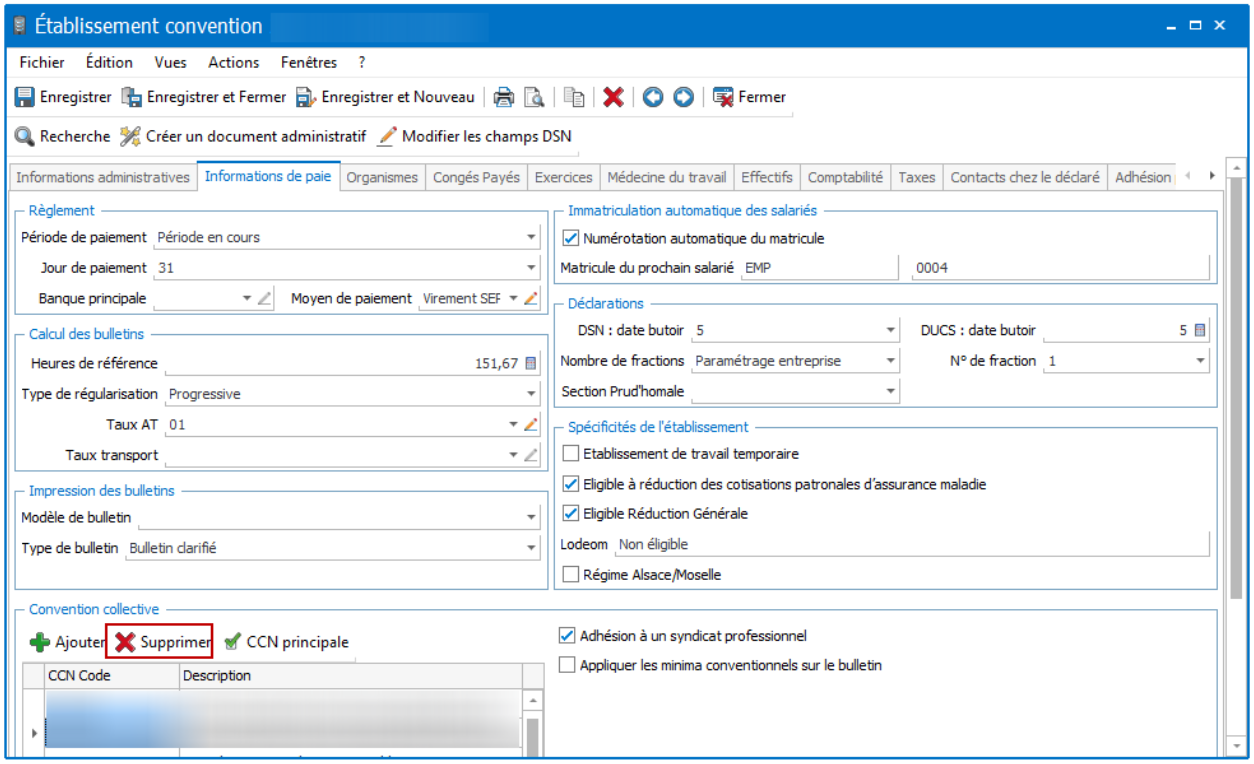
Task: Click Matricule prefix field EMP
Action: pyautogui.click(x=819, y=268)
